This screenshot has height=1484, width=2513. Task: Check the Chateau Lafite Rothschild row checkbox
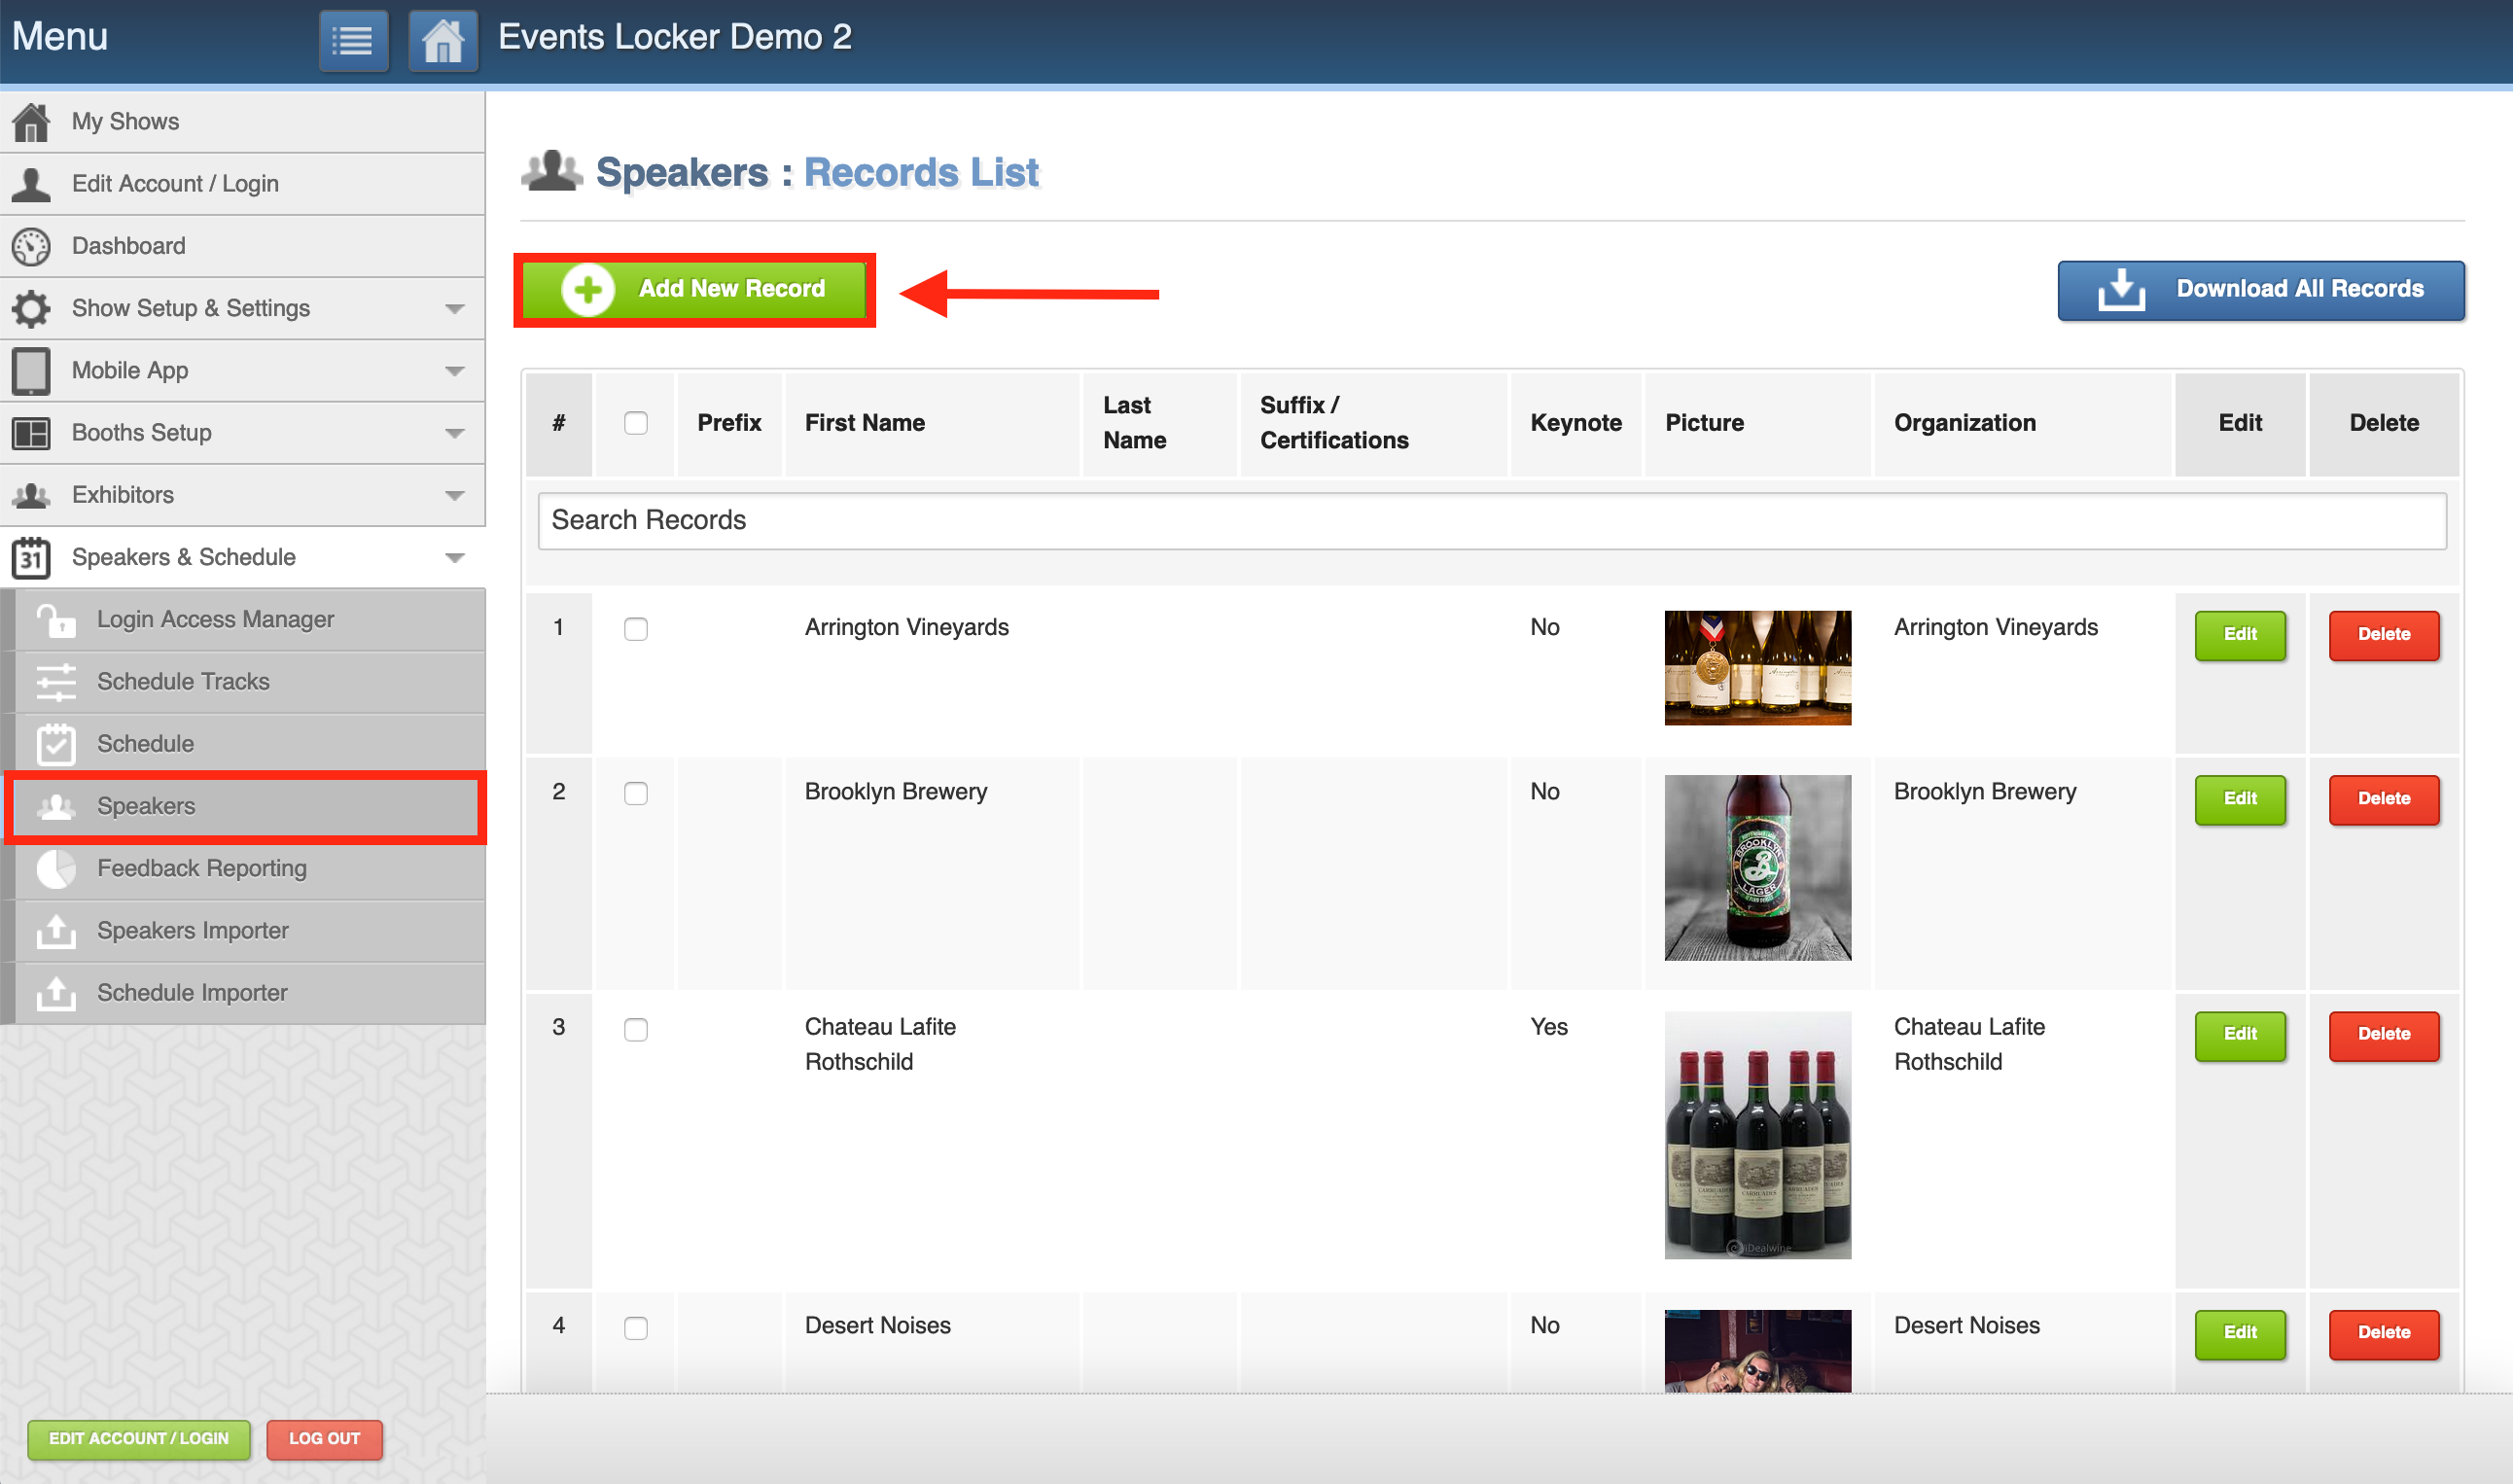pos(636,1029)
